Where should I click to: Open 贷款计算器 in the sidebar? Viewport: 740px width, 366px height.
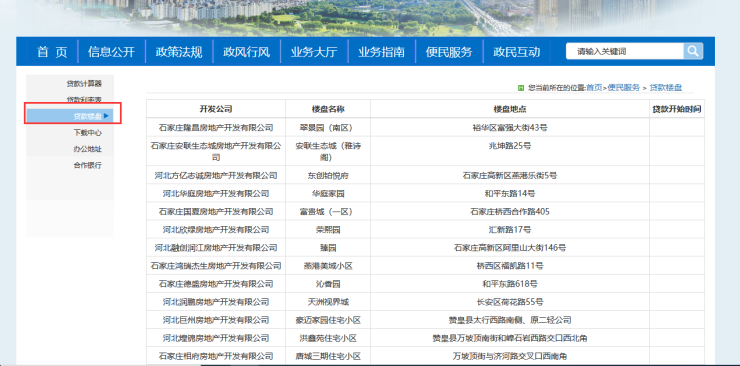84,83
